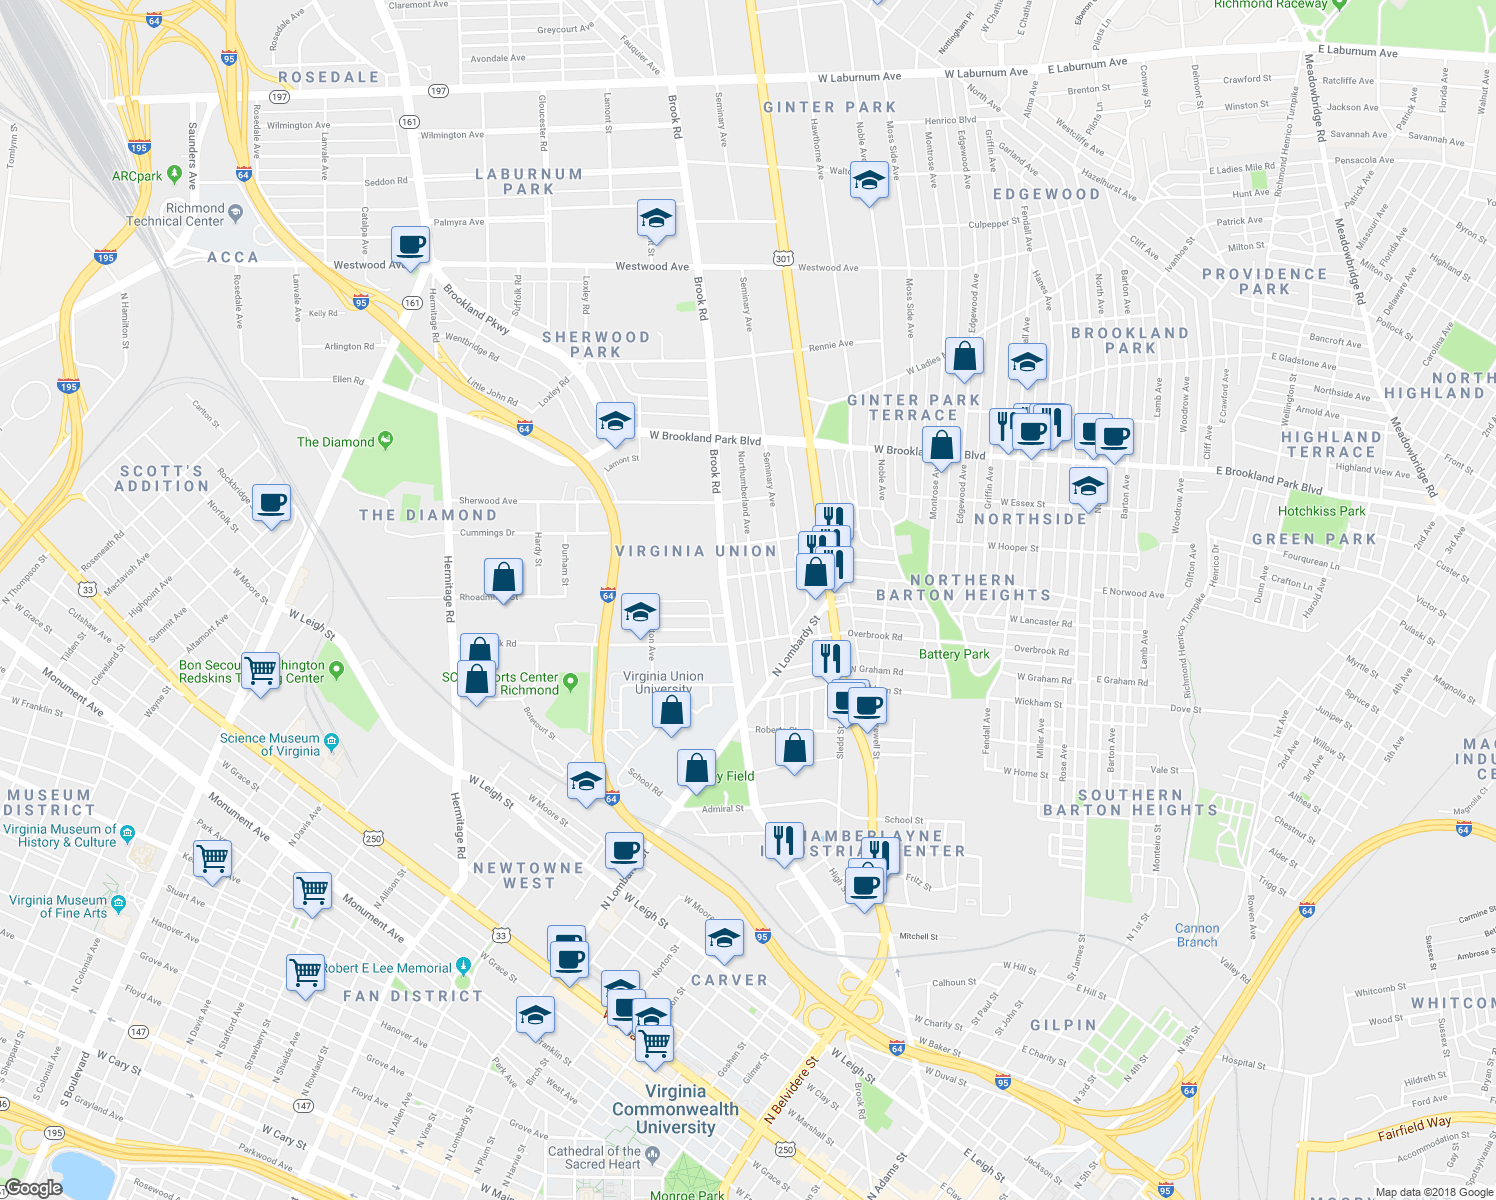Select the shopping cart marker near N Allison St
Screen dimensions: 1496x1200
point(313,892)
